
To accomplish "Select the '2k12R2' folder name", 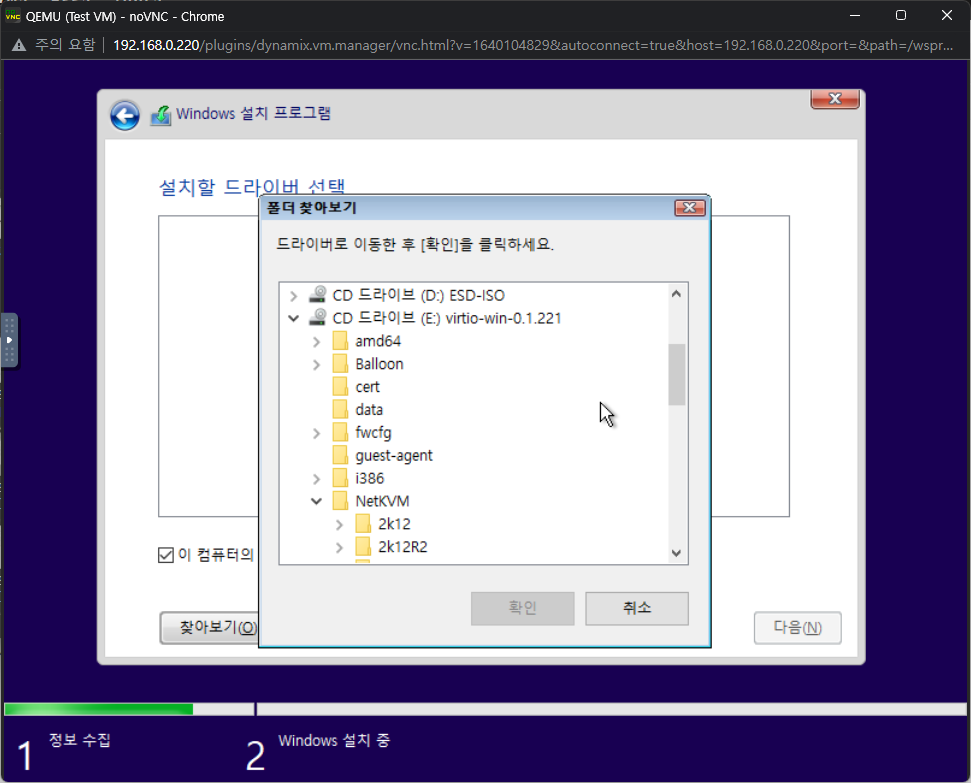I will click(x=403, y=547).
